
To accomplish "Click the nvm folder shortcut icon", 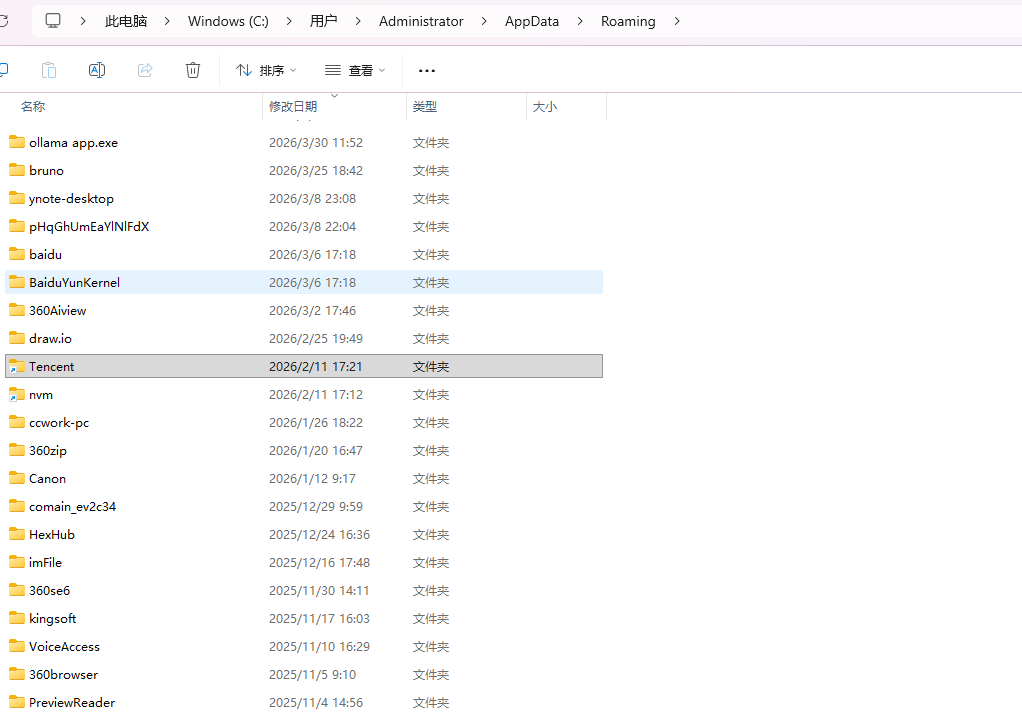I will click(x=17, y=394).
